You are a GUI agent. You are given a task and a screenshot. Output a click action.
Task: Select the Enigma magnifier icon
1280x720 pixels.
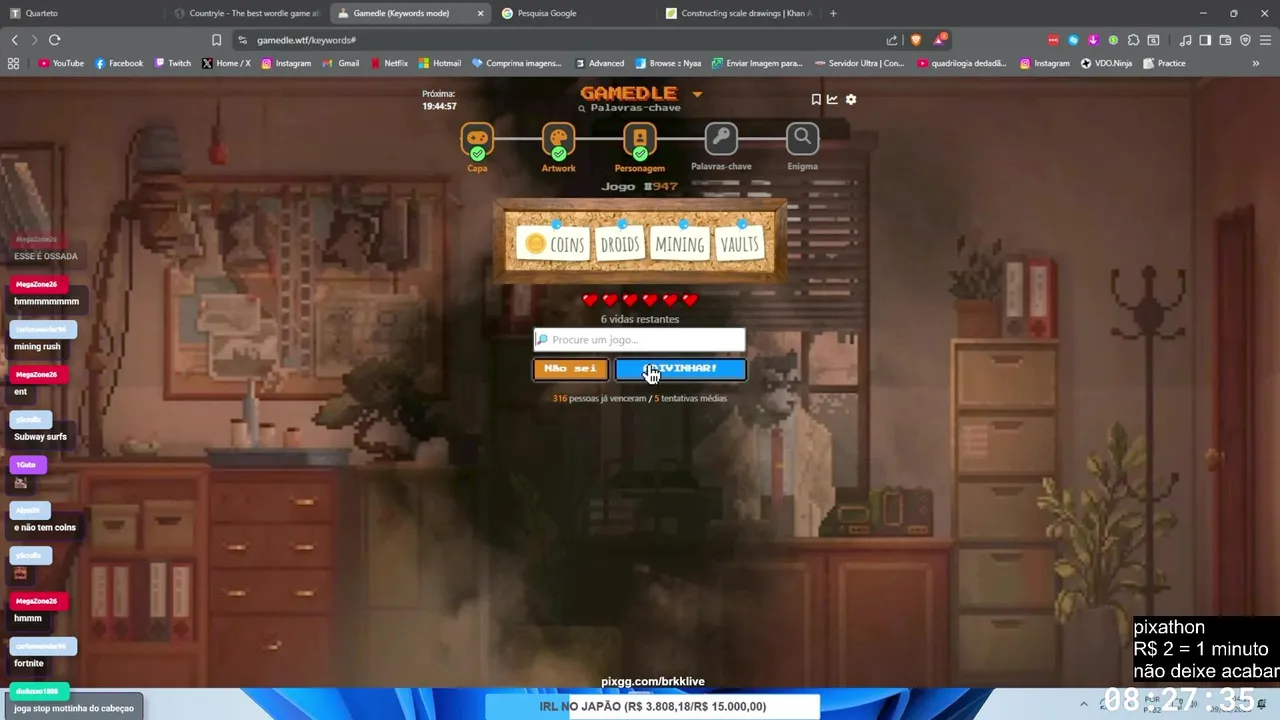coord(802,139)
